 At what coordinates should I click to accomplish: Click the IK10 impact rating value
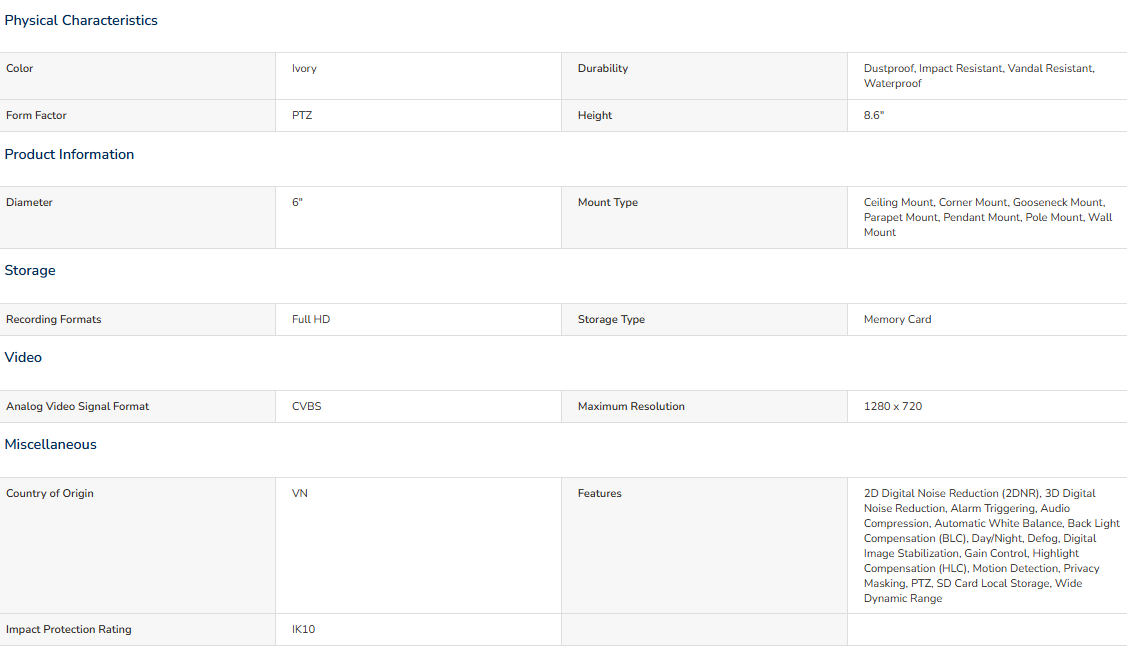click(303, 629)
